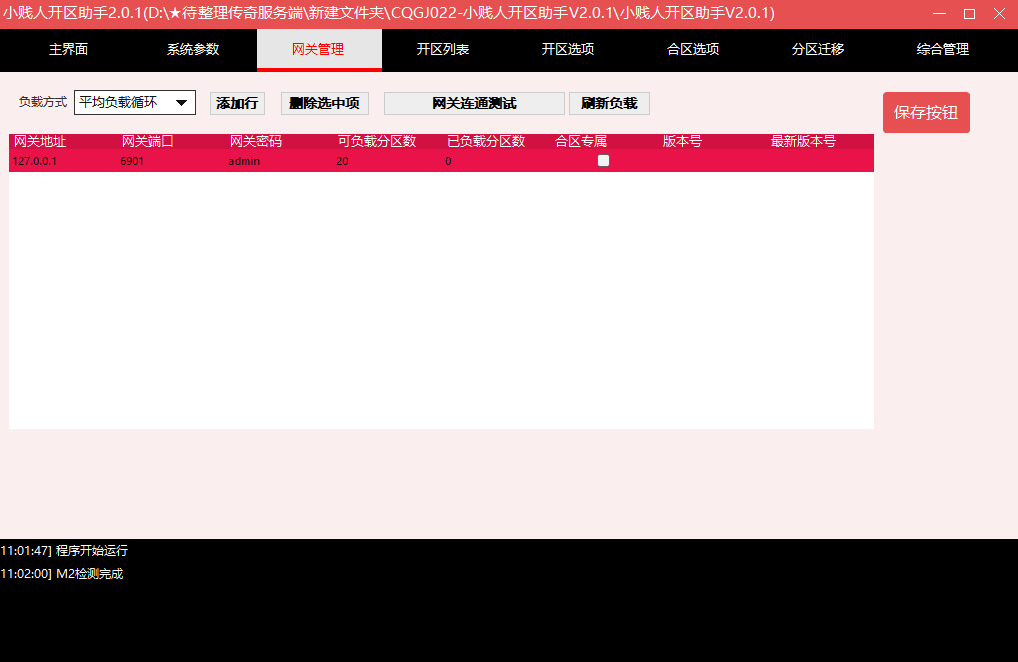Click the 网关地址 column header
This screenshot has height=662, width=1018.
click(x=40, y=141)
